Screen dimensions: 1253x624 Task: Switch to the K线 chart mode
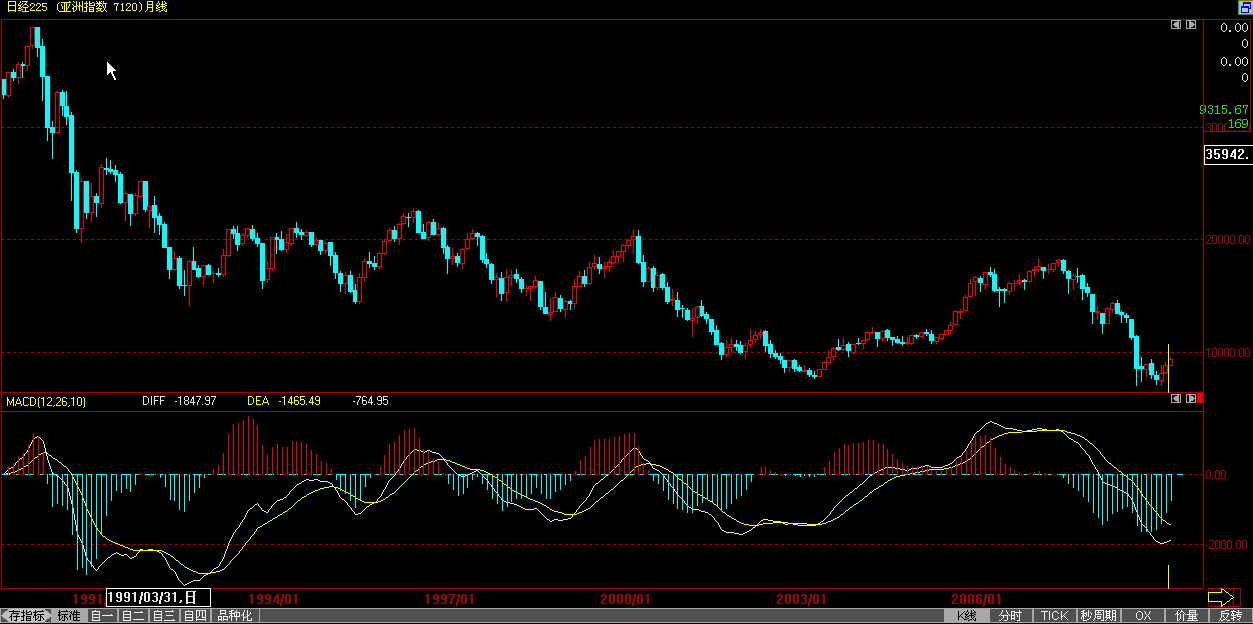click(x=967, y=616)
